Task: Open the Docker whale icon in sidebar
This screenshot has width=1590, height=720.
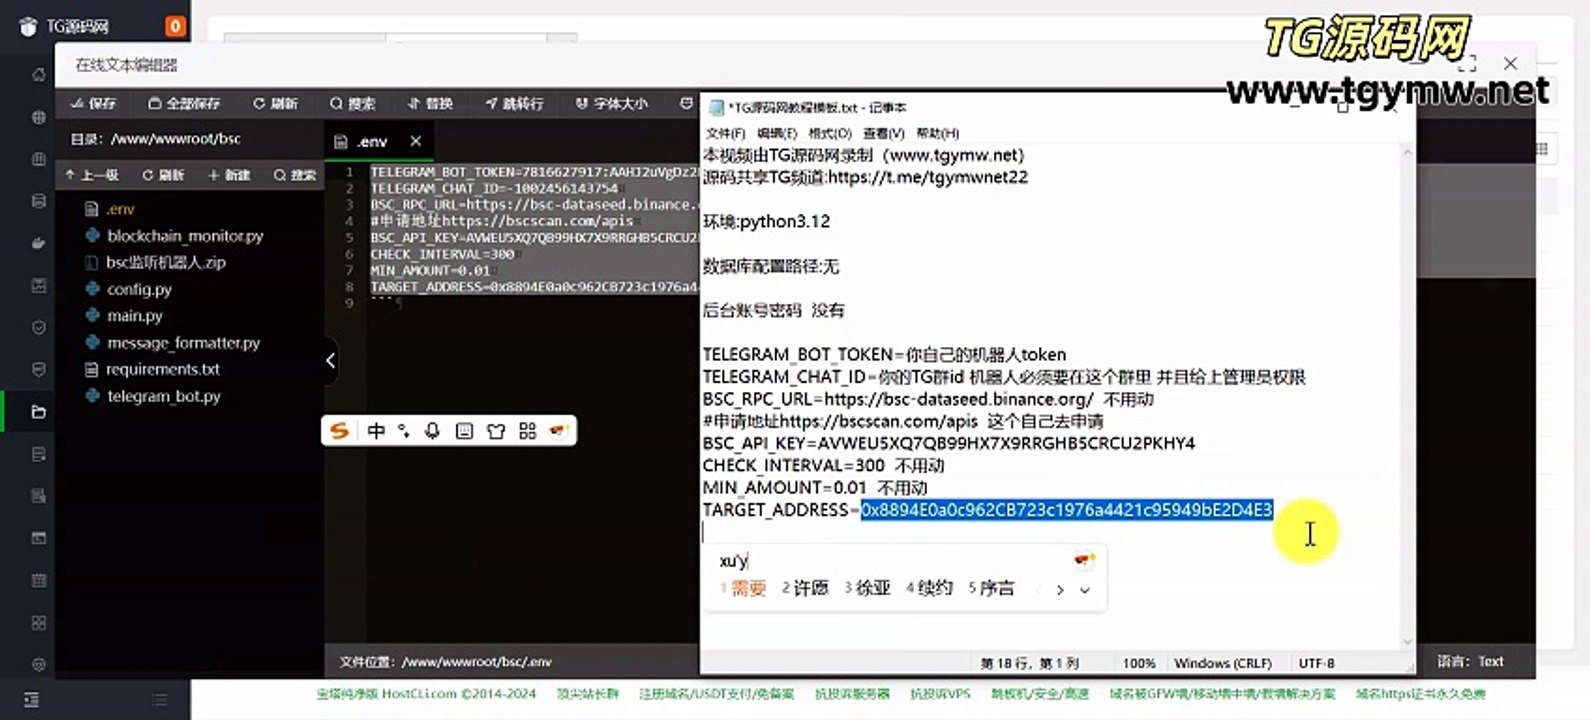Action: pos(38,243)
